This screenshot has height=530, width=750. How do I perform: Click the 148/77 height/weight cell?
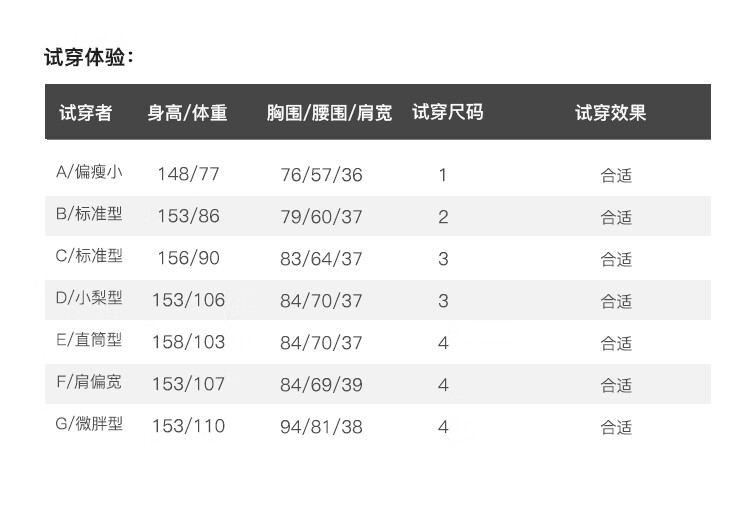click(x=188, y=175)
